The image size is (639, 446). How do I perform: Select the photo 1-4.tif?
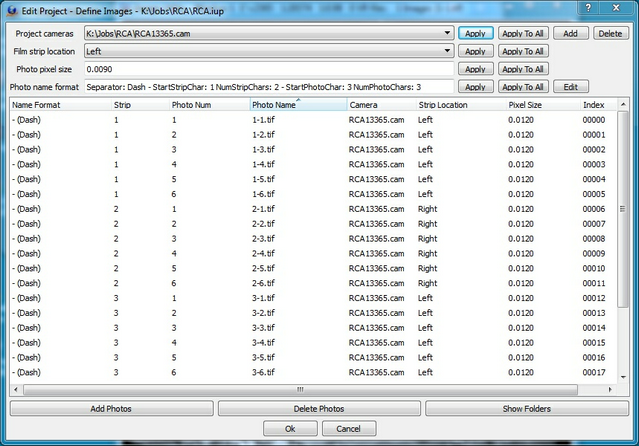coord(263,164)
